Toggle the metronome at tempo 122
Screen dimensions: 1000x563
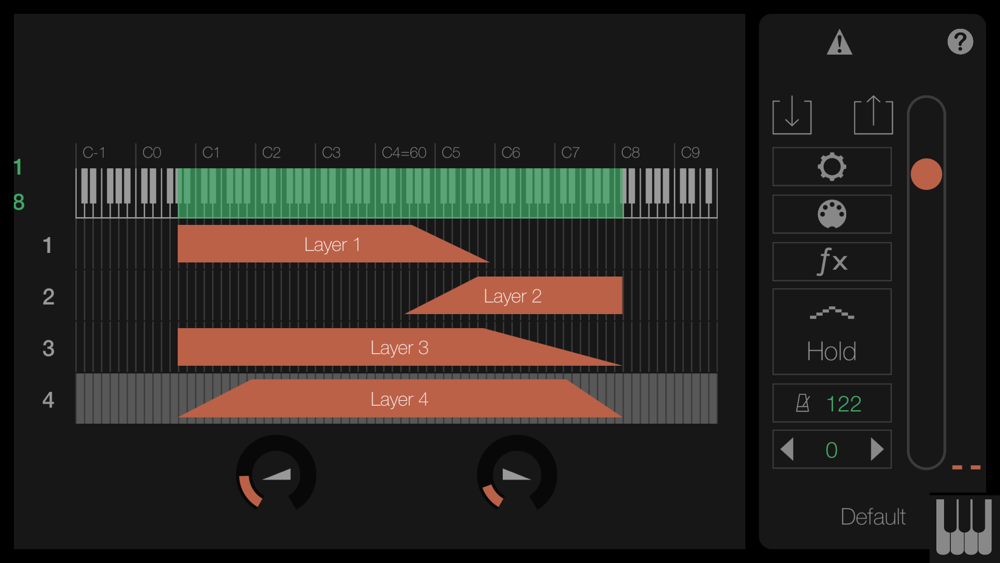(x=832, y=403)
